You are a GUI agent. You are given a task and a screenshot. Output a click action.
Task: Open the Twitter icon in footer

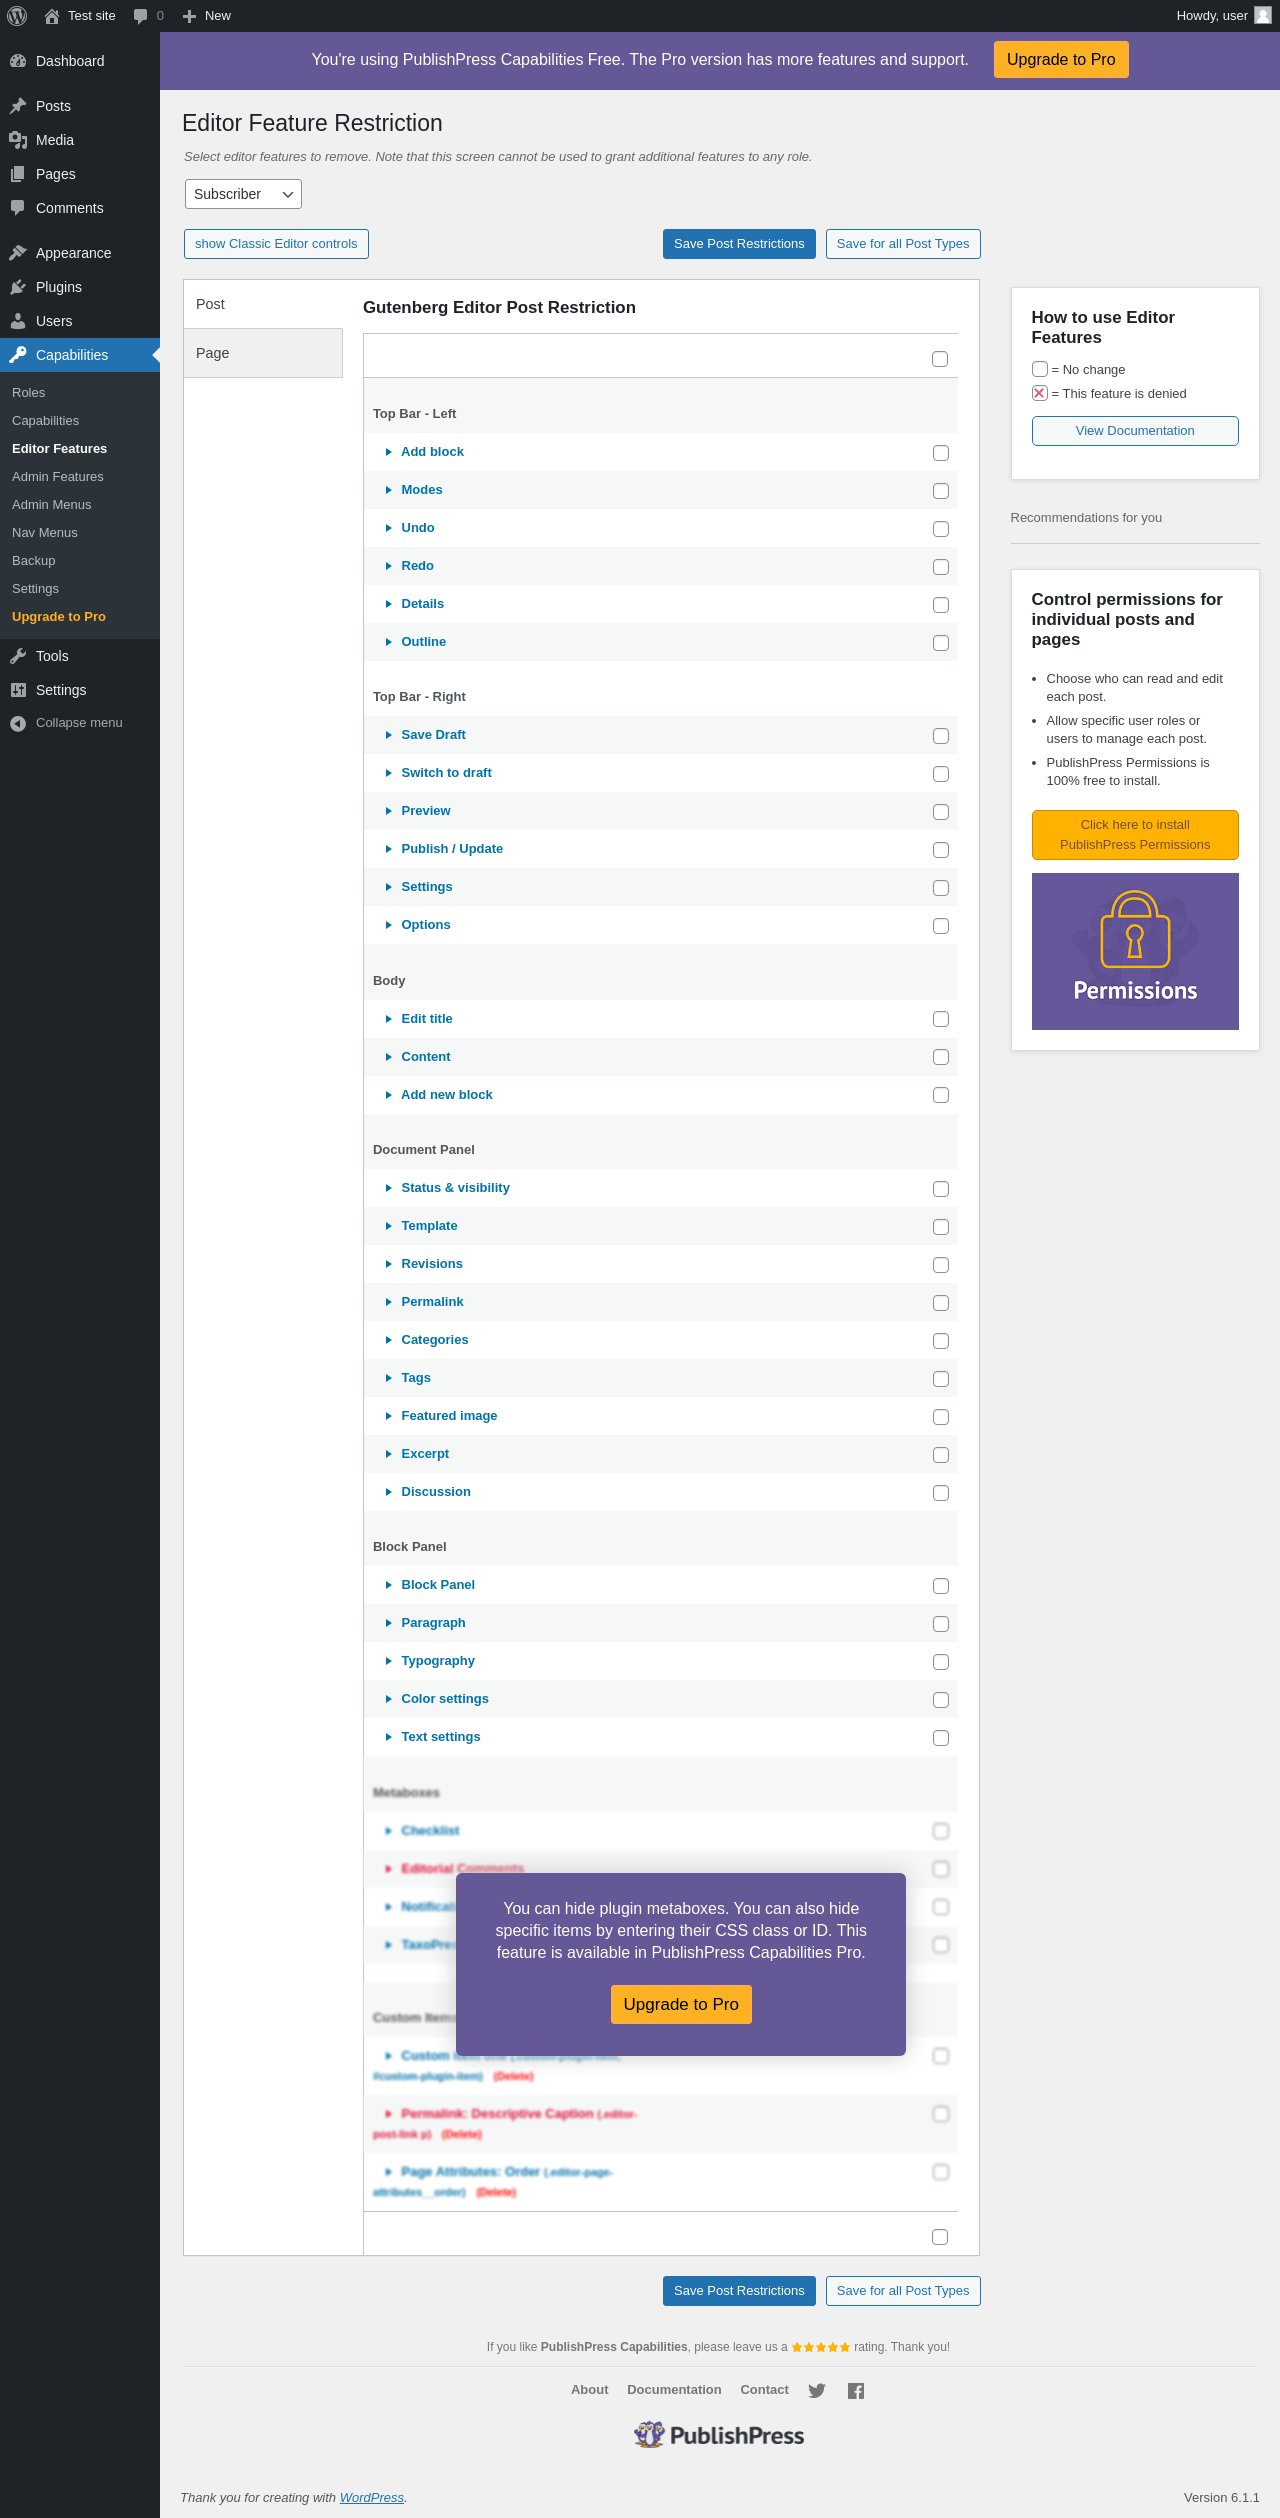pyautogui.click(x=817, y=2390)
